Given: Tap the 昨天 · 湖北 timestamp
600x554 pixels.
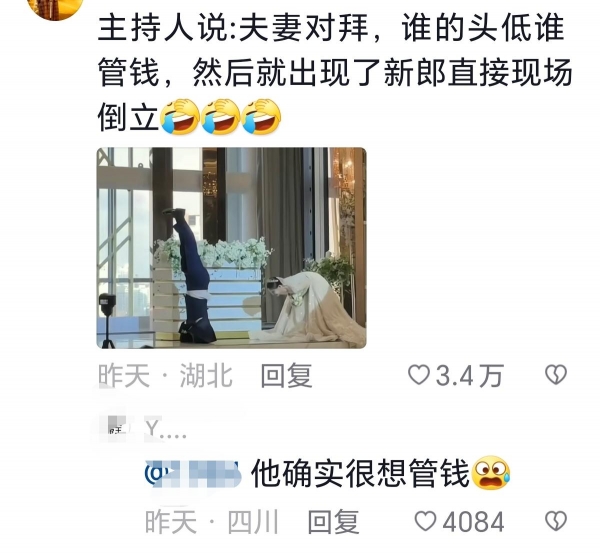Looking at the screenshot, I should (x=165, y=376).
